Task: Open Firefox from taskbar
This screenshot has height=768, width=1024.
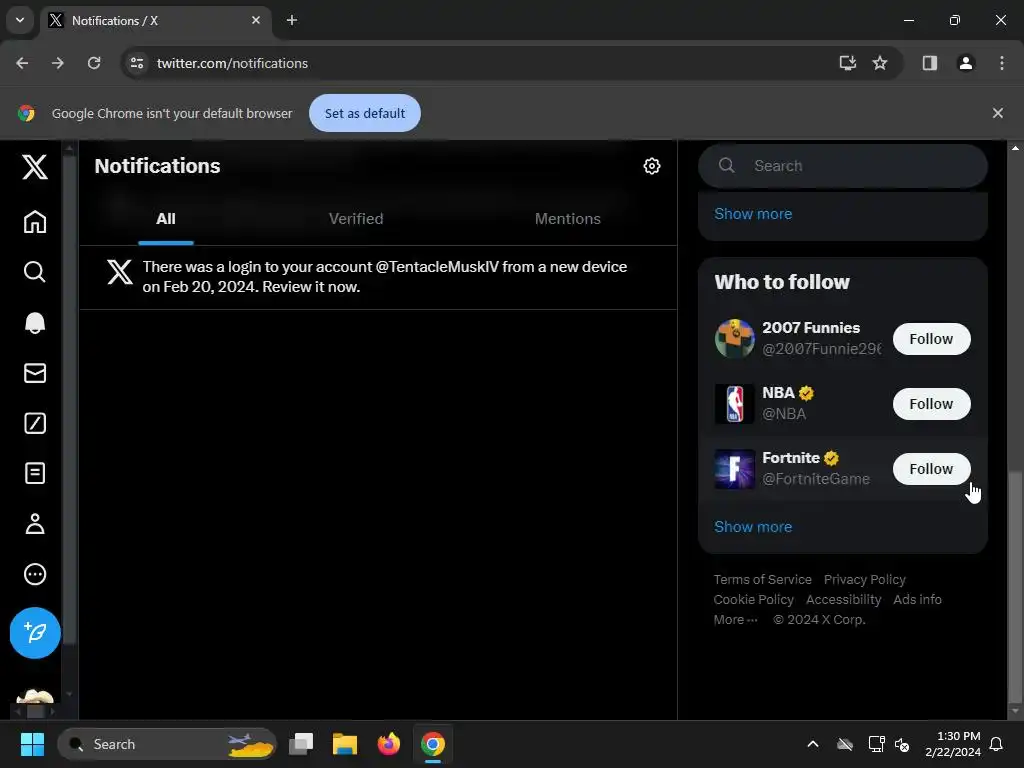Action: (389, 744)
